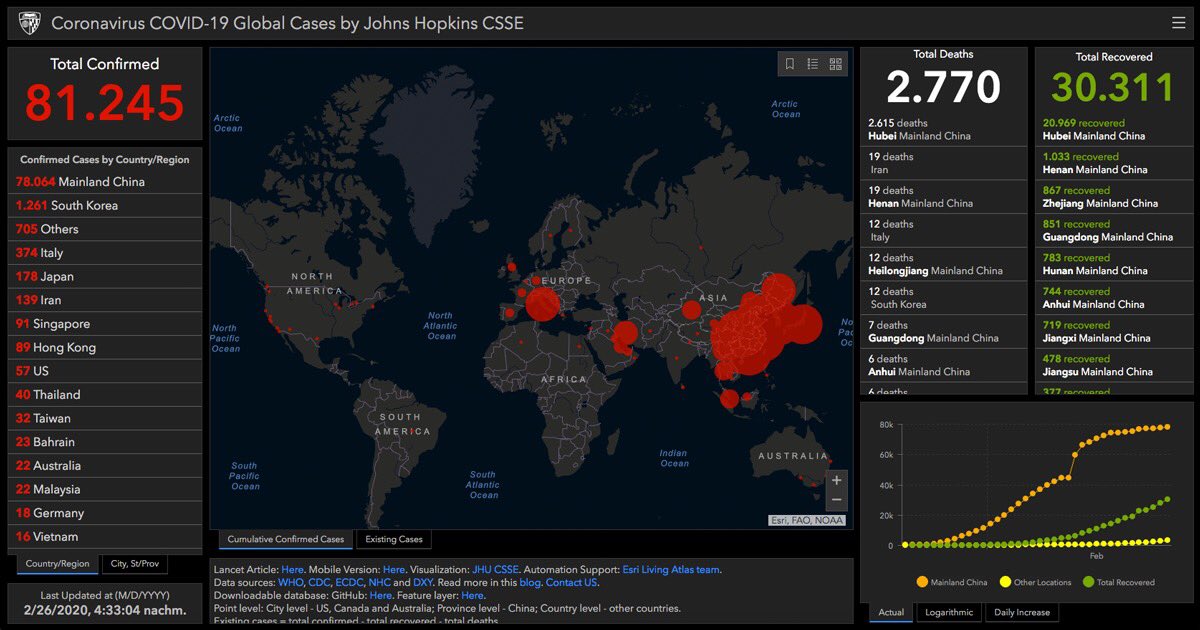Click 719 recovered Jiangxi entry

[x=1113, y=332]
